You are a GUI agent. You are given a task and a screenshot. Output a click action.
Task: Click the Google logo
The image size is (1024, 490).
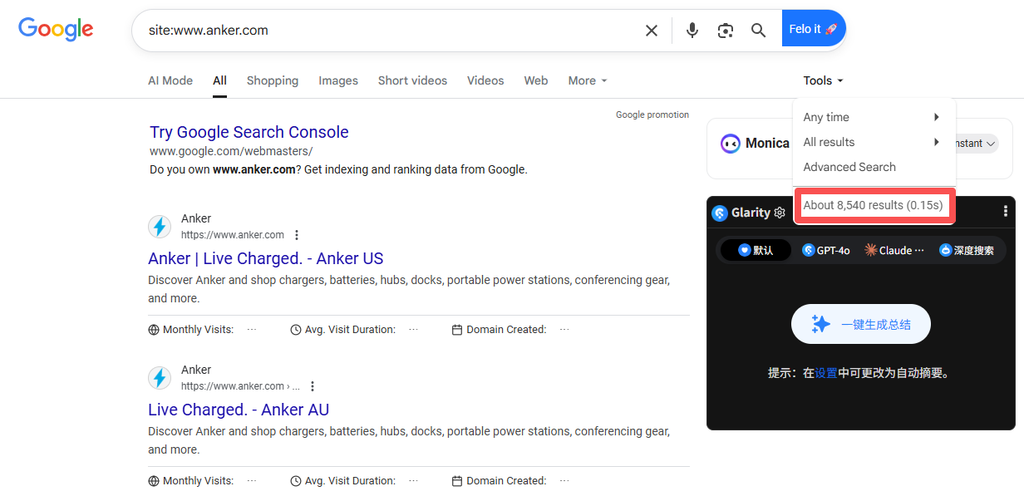point(56,29)
